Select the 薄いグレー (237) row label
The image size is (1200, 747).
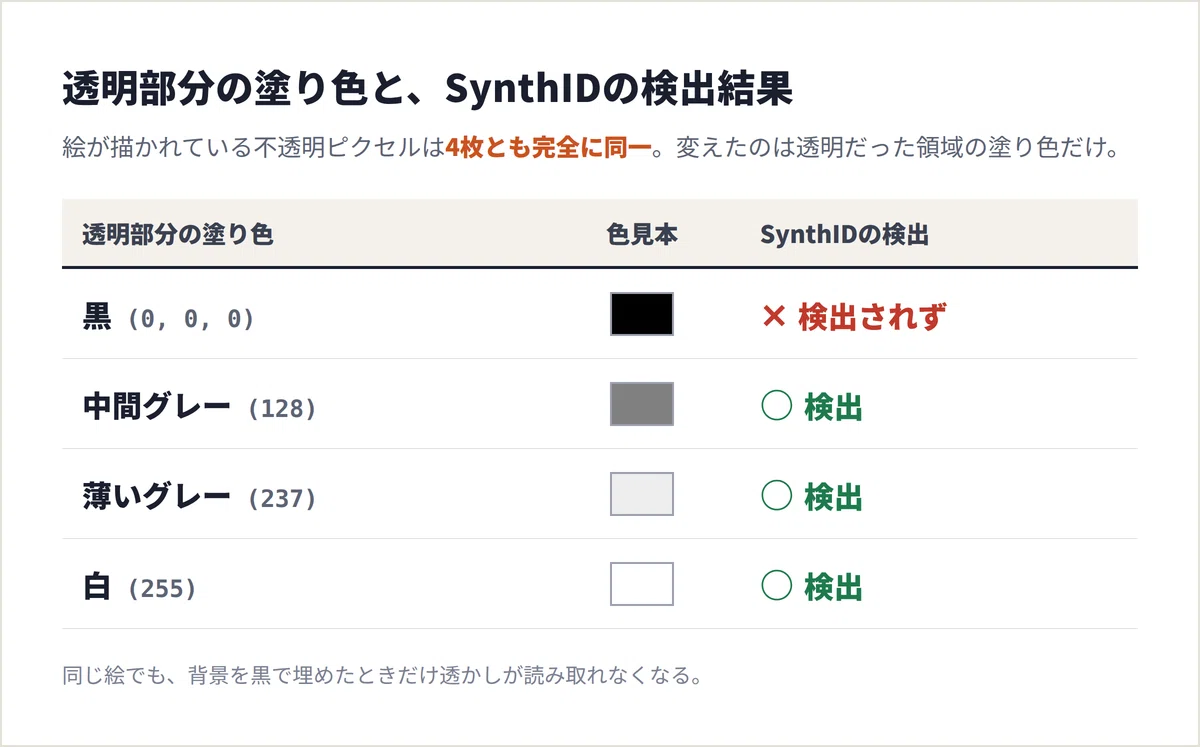[199, 497]
